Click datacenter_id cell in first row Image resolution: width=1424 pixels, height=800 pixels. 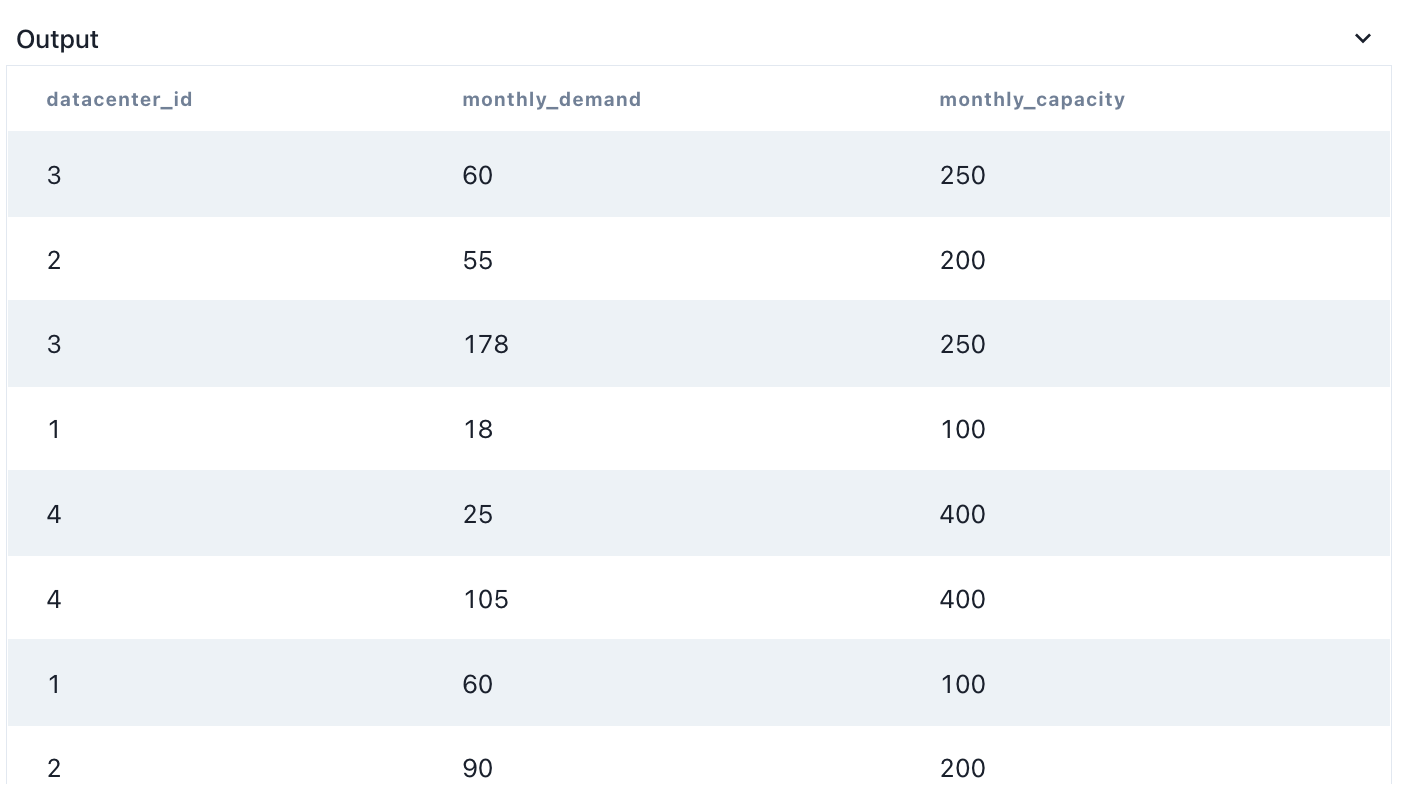coord(54,175)
